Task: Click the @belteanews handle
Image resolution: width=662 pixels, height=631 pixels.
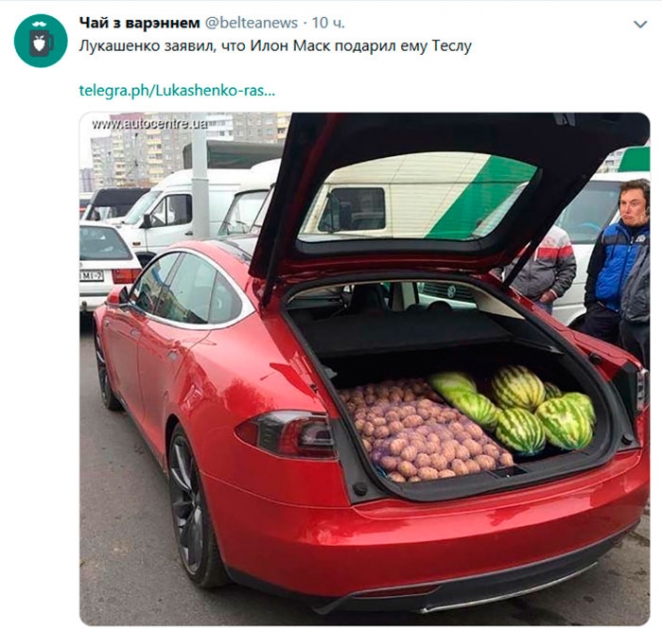Action: [251, 23]
